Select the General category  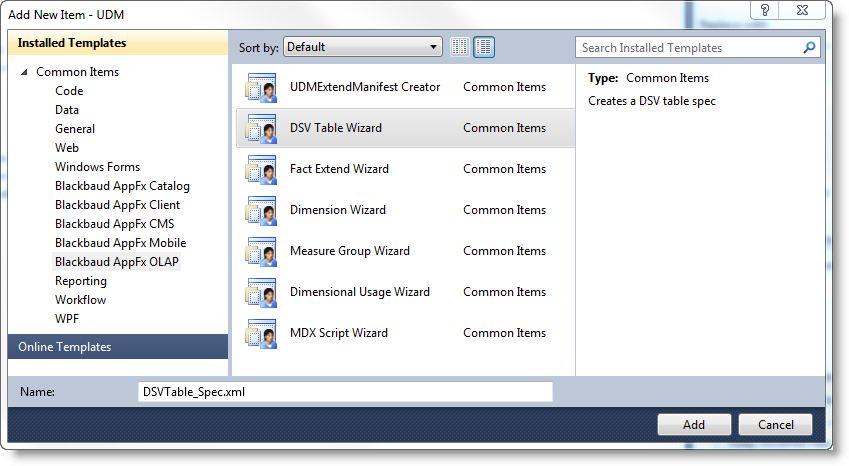point(75,129)
